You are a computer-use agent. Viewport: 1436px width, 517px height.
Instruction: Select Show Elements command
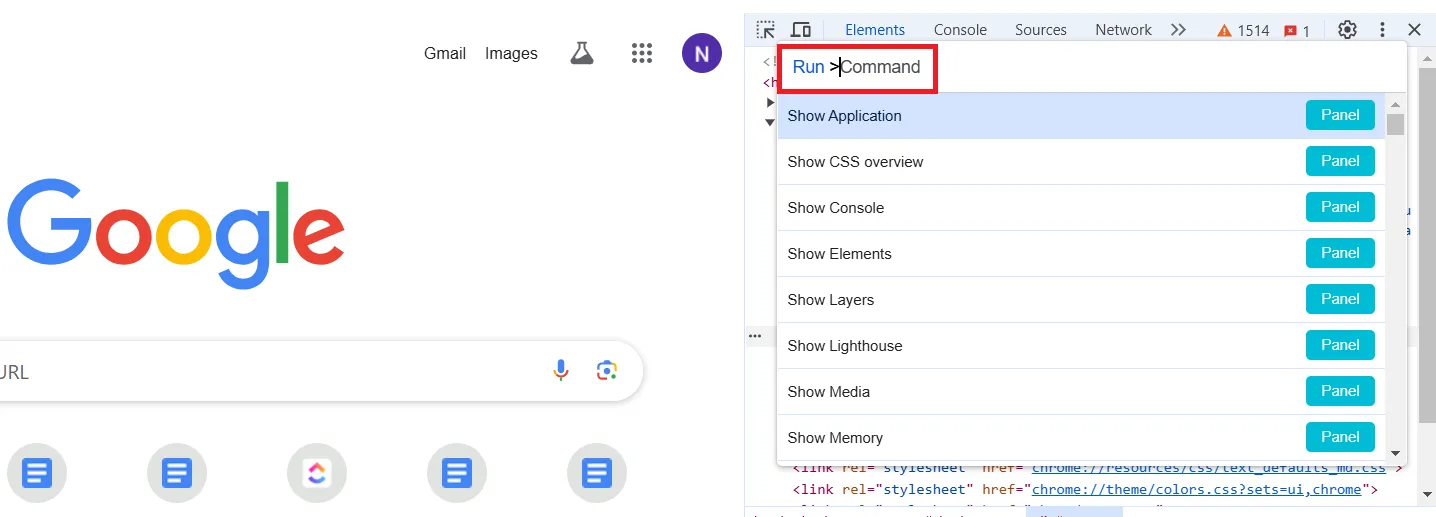click(1081, 254)
